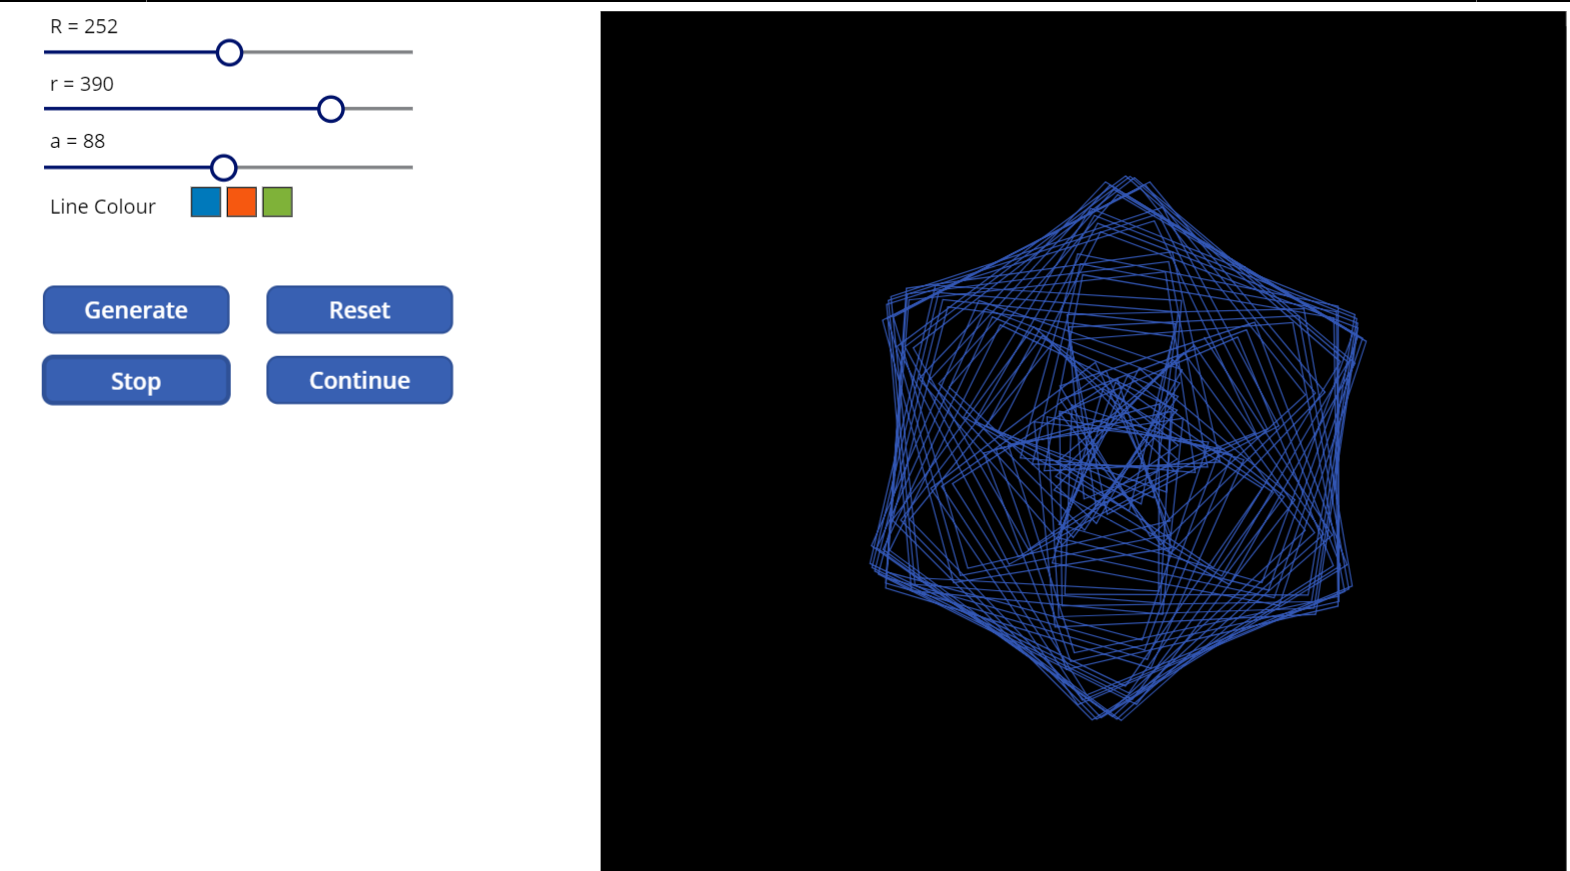Pick the green line colour swatch
This screenshot has height=871, width=1570.
[x=277, y=202]
